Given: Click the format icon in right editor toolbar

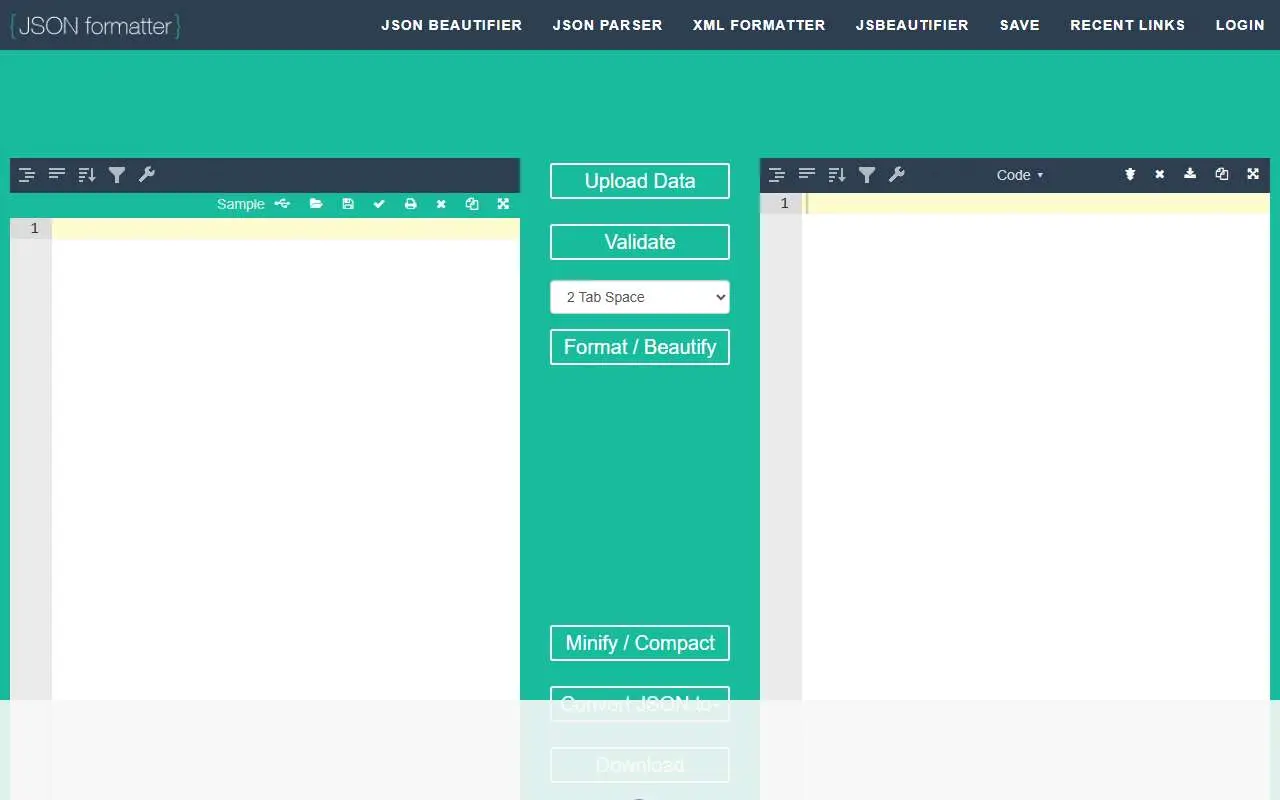Looking at the screenshot, I should point(777,175).
